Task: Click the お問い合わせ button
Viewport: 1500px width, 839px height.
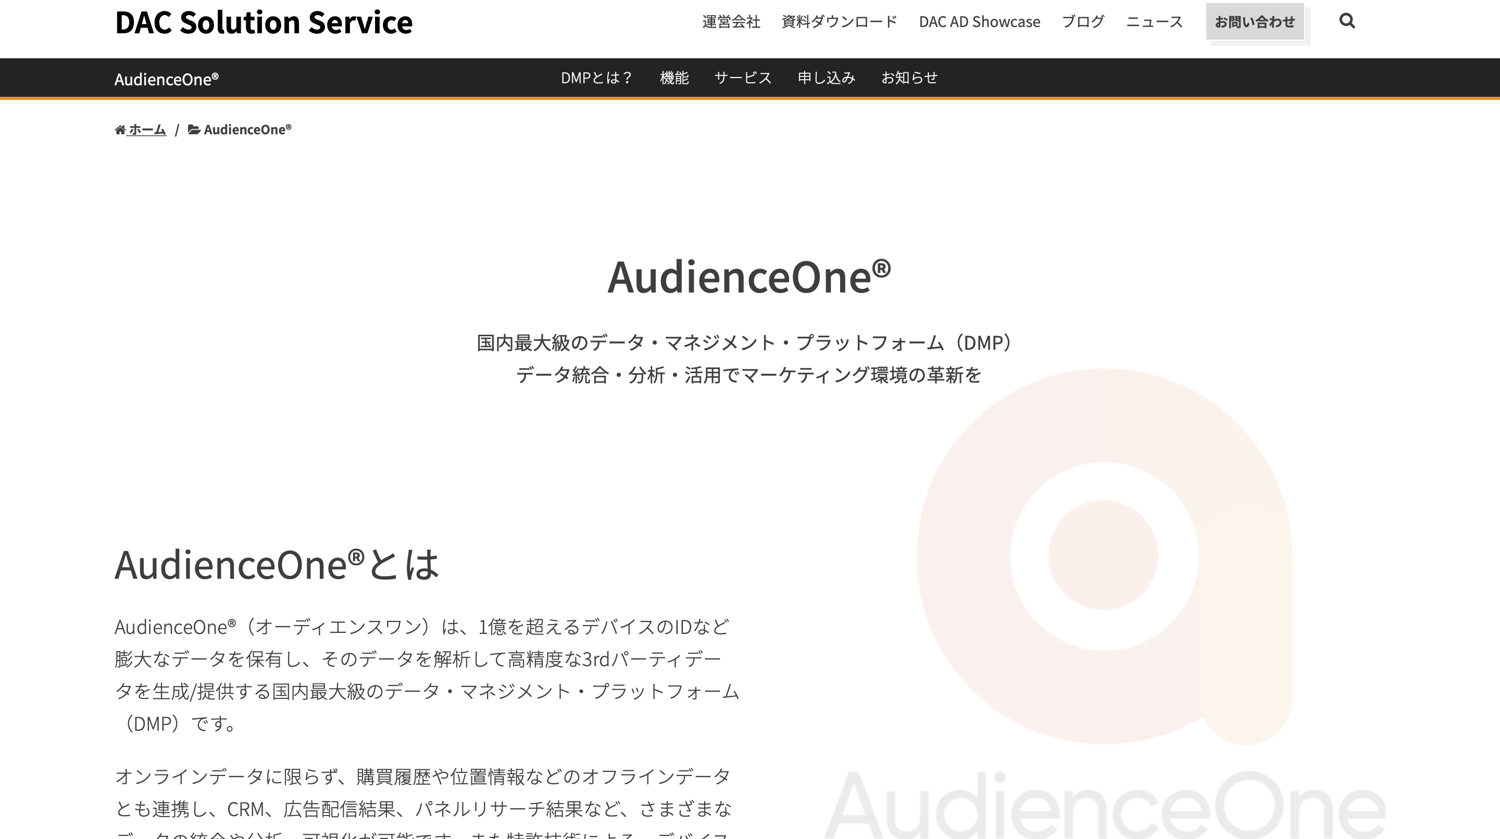Action: tap(1255, 21)
